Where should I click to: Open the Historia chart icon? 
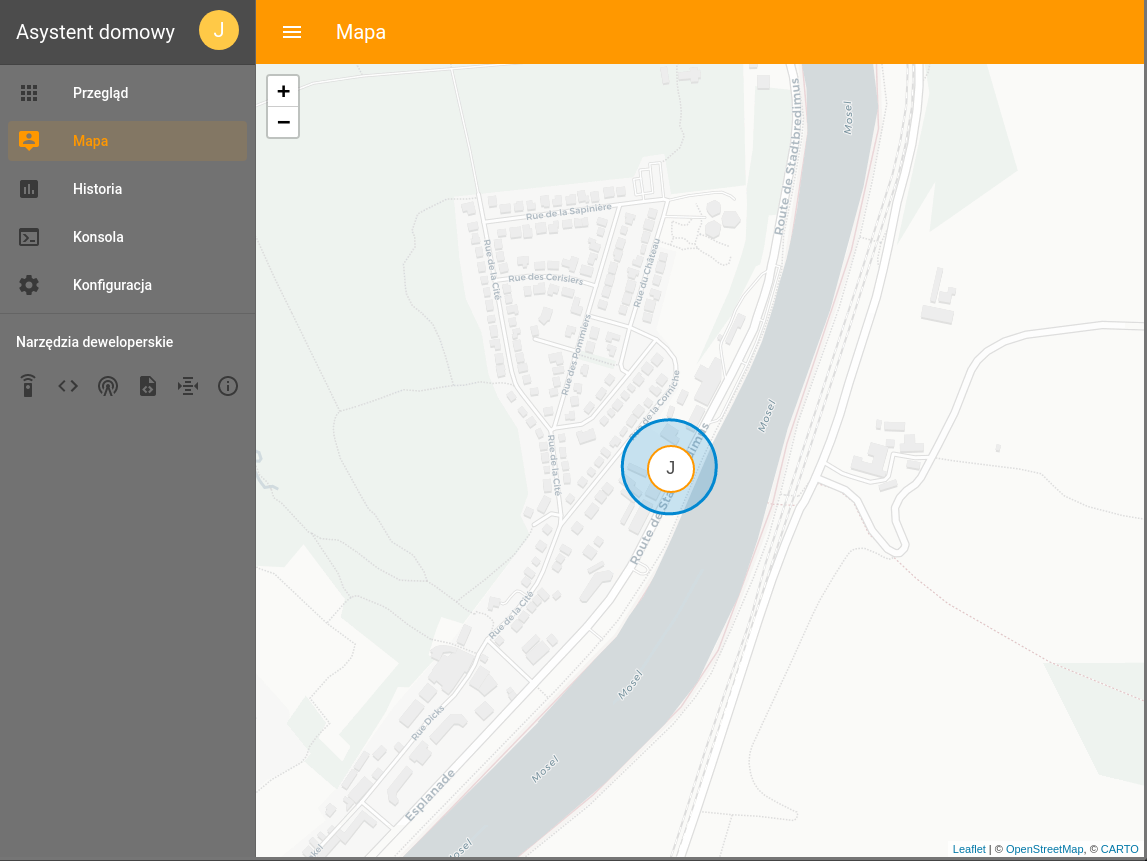[29, 189]
